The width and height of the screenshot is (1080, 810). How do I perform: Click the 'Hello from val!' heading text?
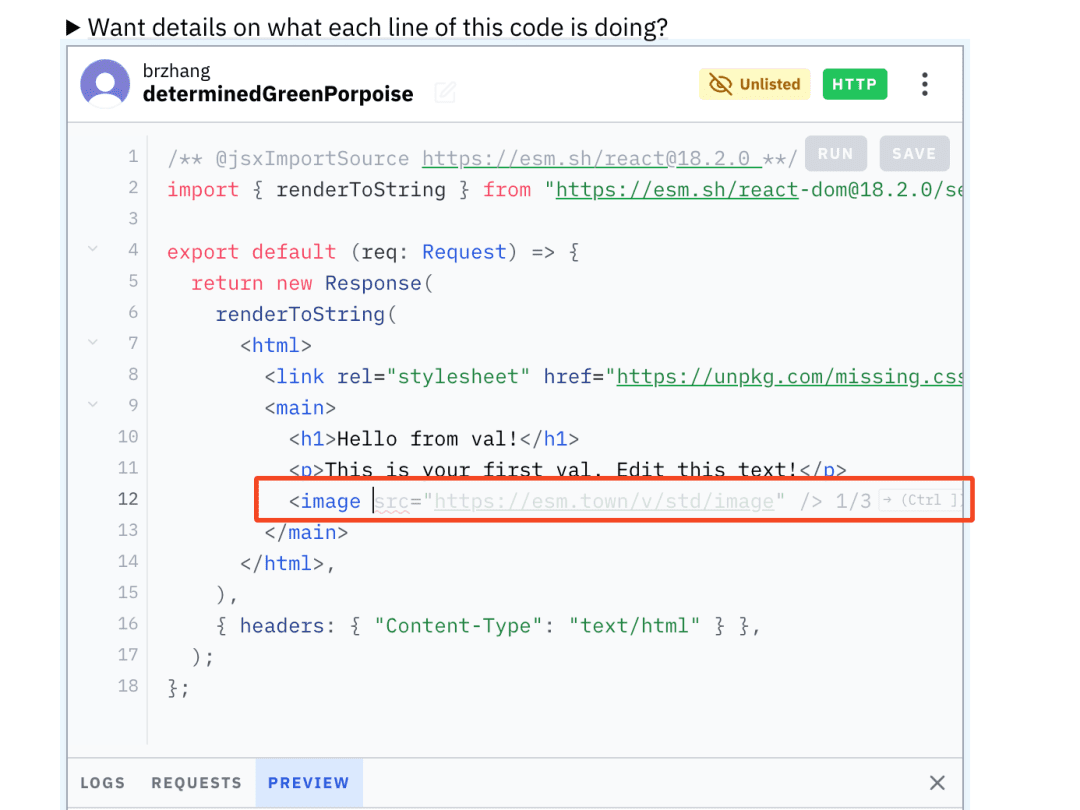427,439
